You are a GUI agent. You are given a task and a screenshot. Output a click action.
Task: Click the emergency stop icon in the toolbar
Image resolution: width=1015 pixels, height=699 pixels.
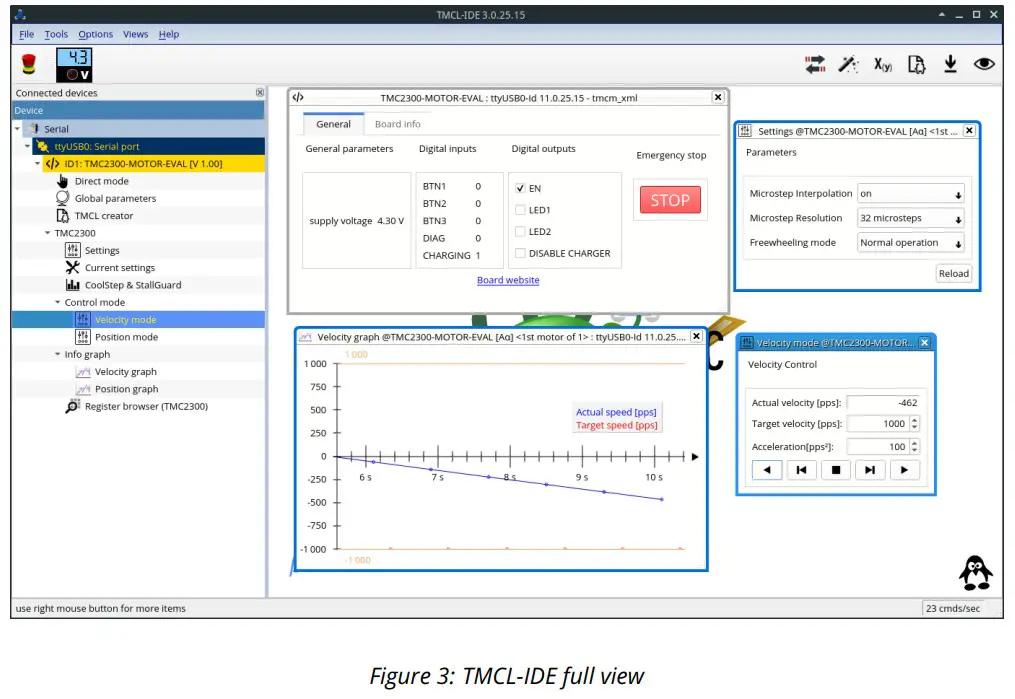click(x=29, y=63)
